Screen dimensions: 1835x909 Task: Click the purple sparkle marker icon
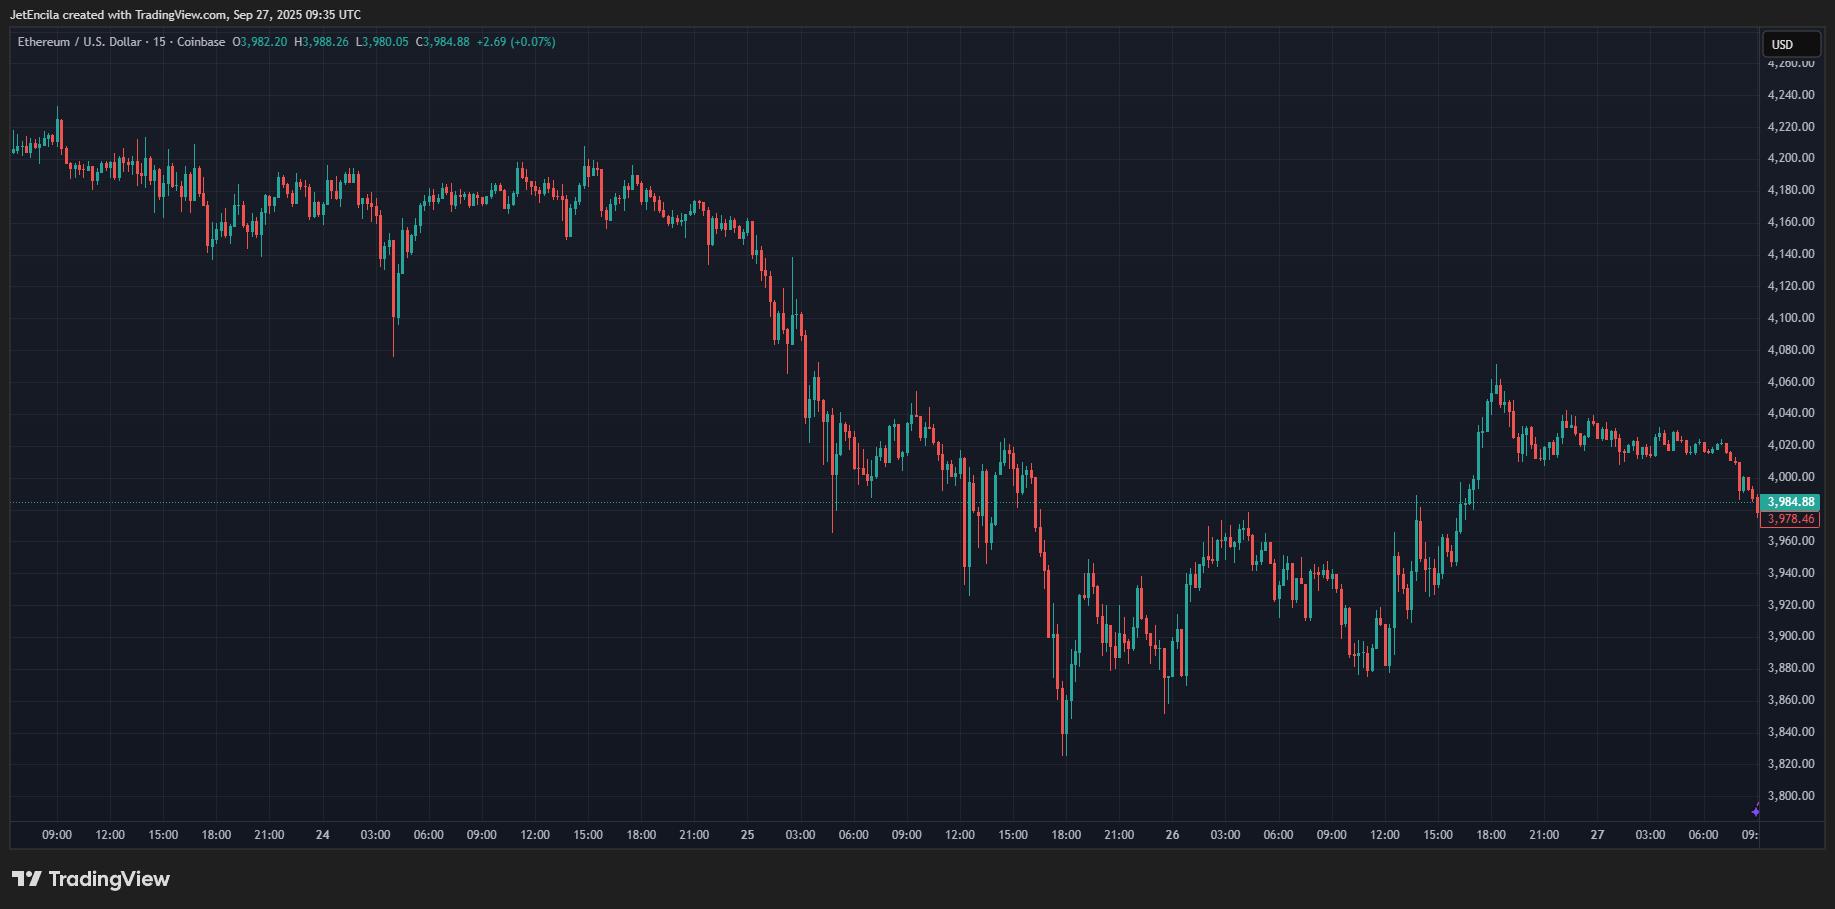pyautogui.click(x=1756, y=810)
